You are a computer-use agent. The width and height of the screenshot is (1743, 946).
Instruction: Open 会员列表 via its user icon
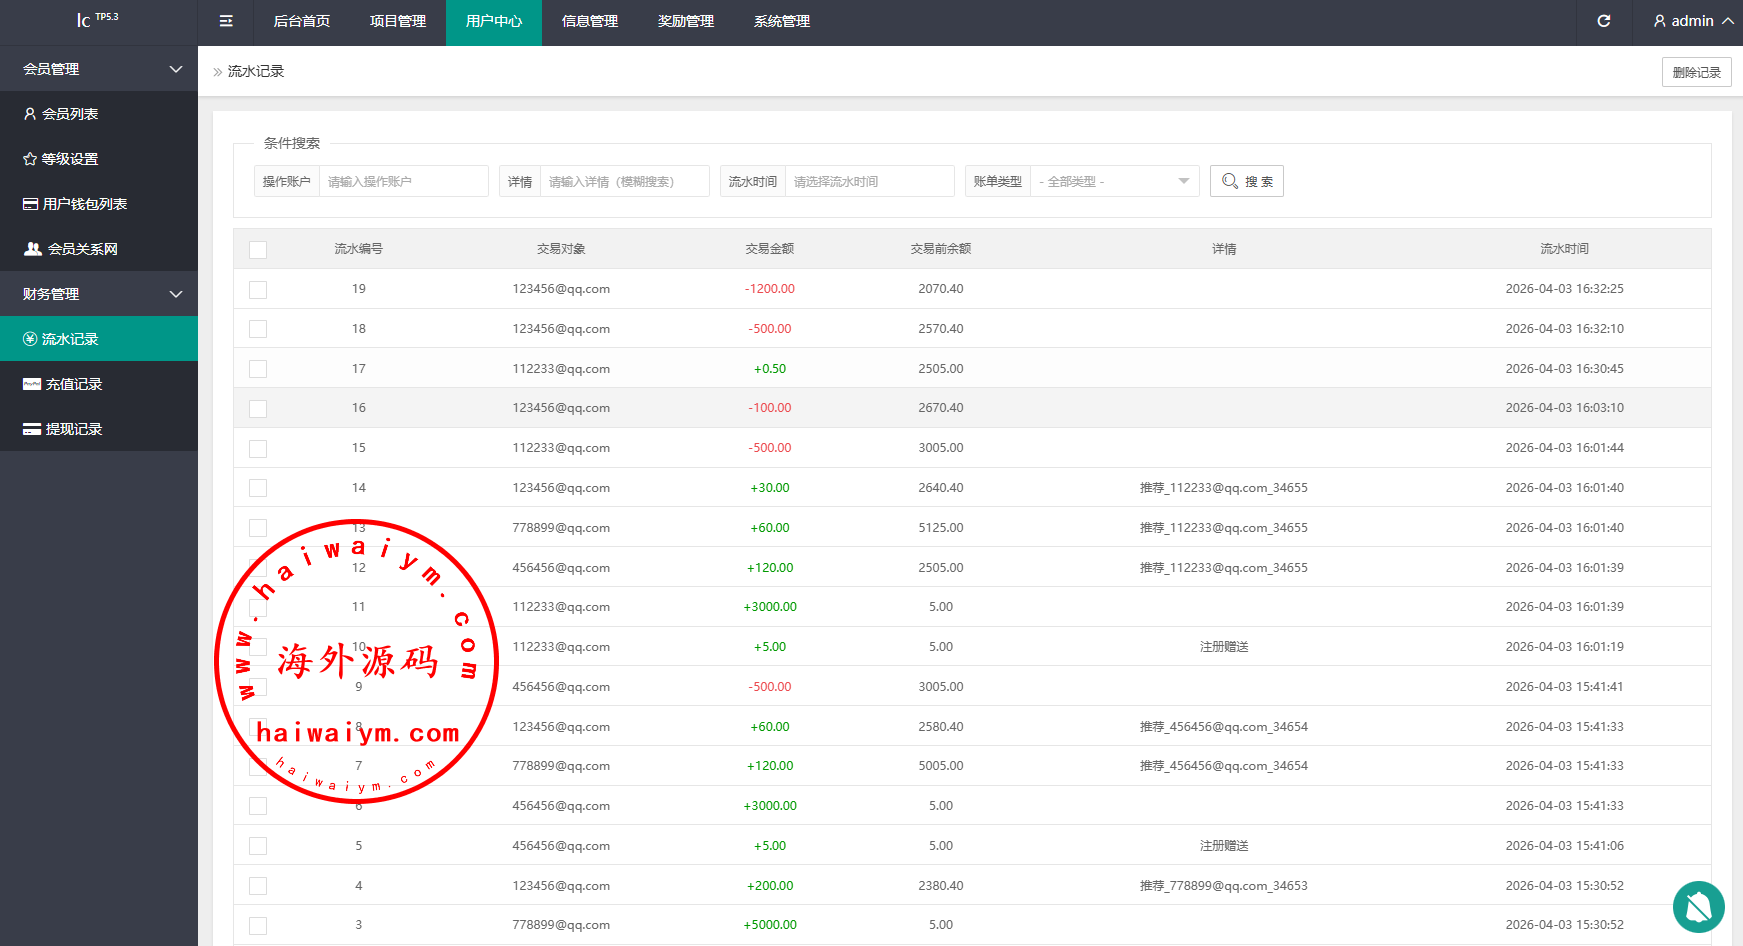point(30,114)
